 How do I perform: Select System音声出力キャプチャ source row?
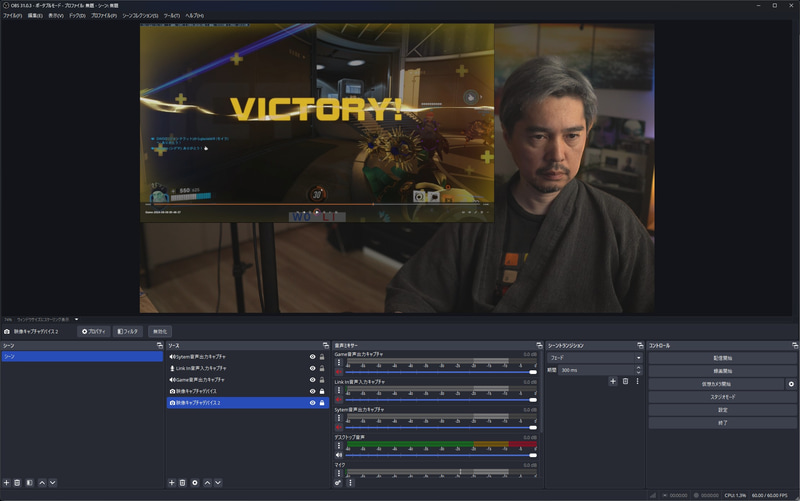click(247, 357)
